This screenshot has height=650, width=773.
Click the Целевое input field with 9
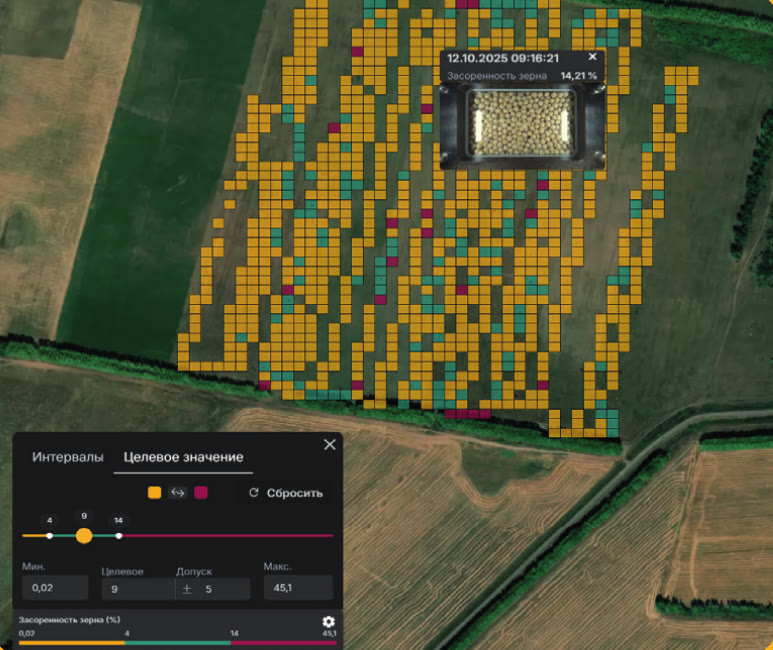[x=138, y=589]
